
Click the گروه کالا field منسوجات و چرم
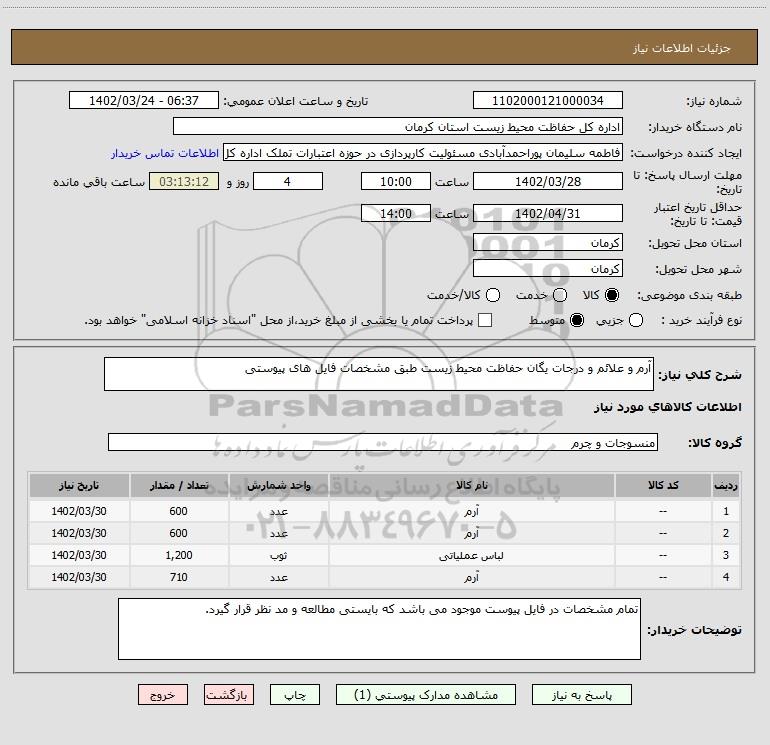[383, 442]
